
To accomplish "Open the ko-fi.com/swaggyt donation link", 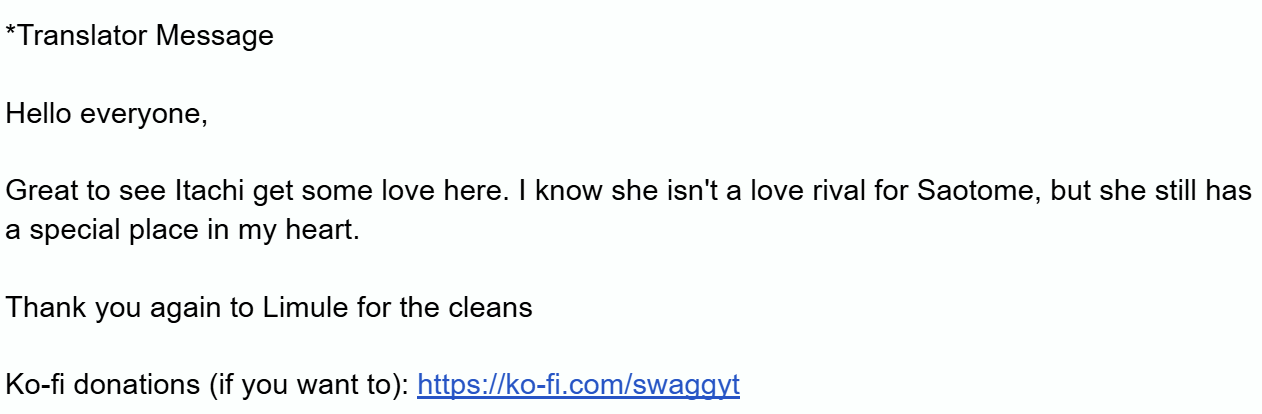I will (577, 384).
